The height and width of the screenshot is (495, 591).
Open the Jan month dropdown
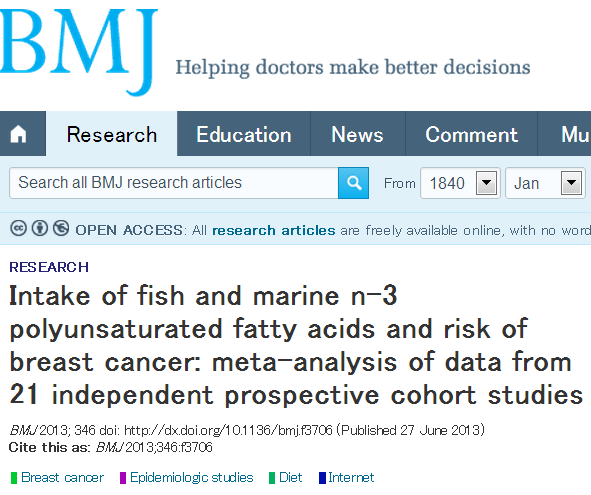(x=545, y=183)
